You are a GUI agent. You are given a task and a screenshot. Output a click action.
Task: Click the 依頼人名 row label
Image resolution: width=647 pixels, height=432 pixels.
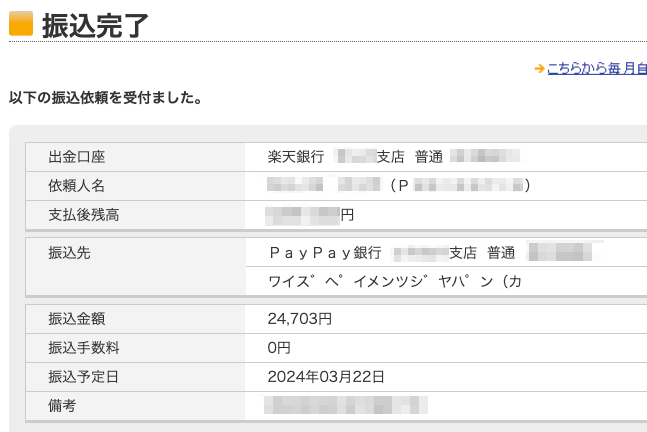pyautogui.click(x=77, y=186)
